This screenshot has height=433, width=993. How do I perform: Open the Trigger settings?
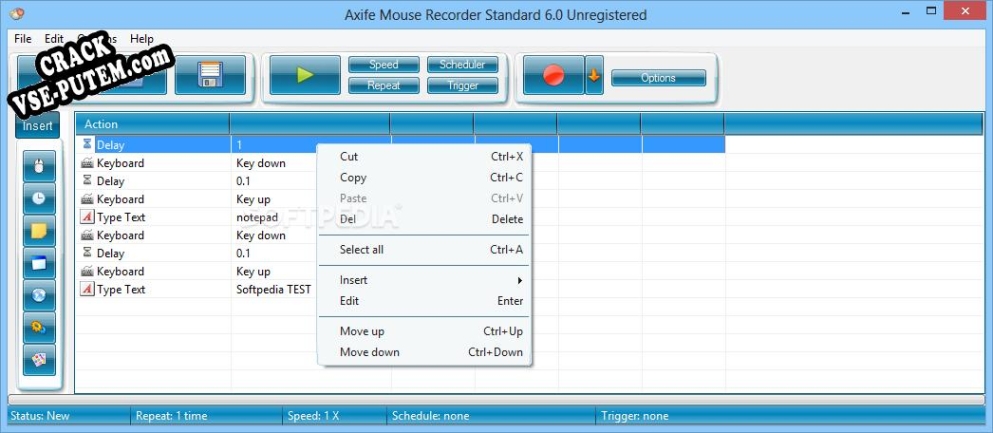coord(462,85)
